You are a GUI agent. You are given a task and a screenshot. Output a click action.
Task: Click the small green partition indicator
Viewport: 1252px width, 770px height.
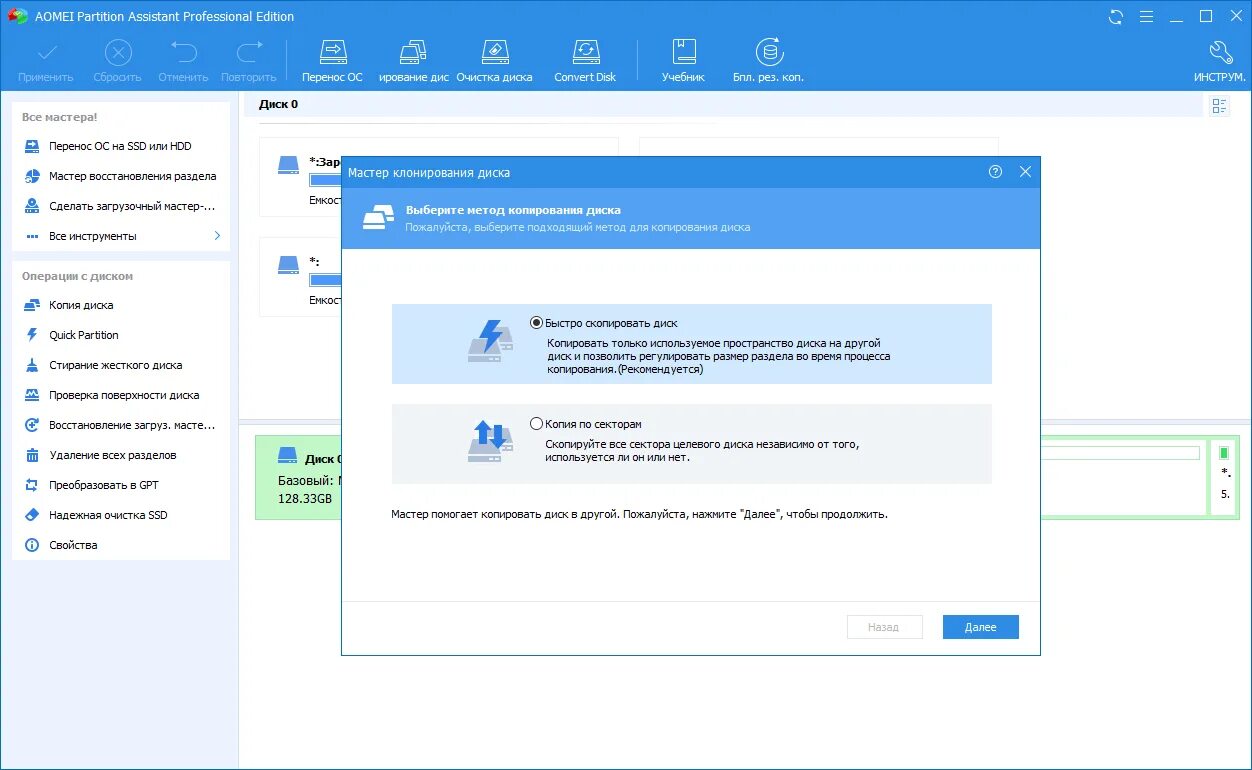(x=1224, y=453)
